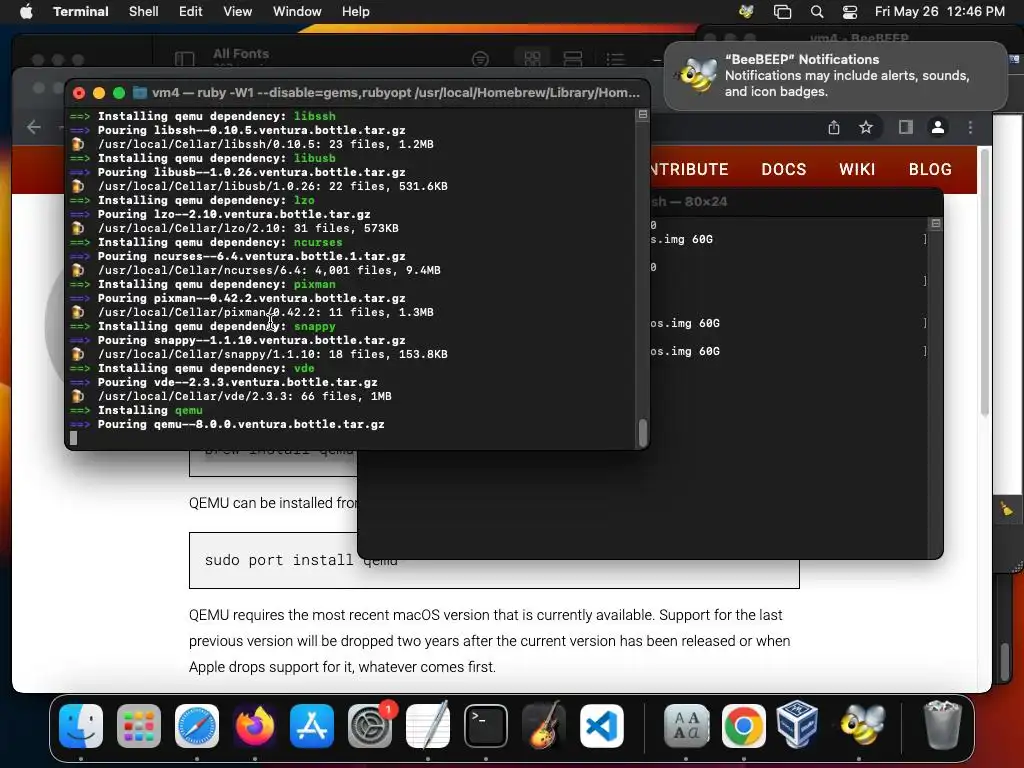
Task: Open Chrome three-dot menu
Action: pos(970,127)
